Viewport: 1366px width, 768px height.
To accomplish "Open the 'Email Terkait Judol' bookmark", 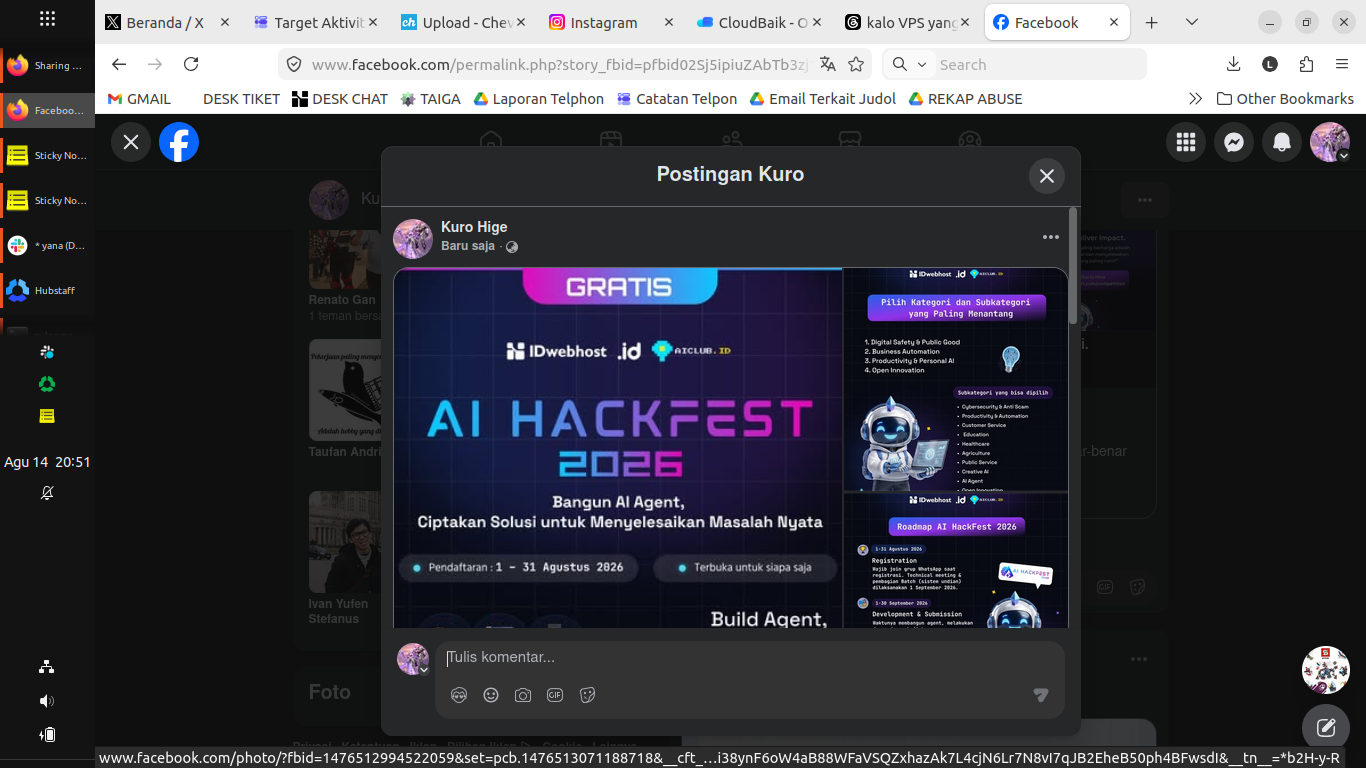I will pos(823,99).
